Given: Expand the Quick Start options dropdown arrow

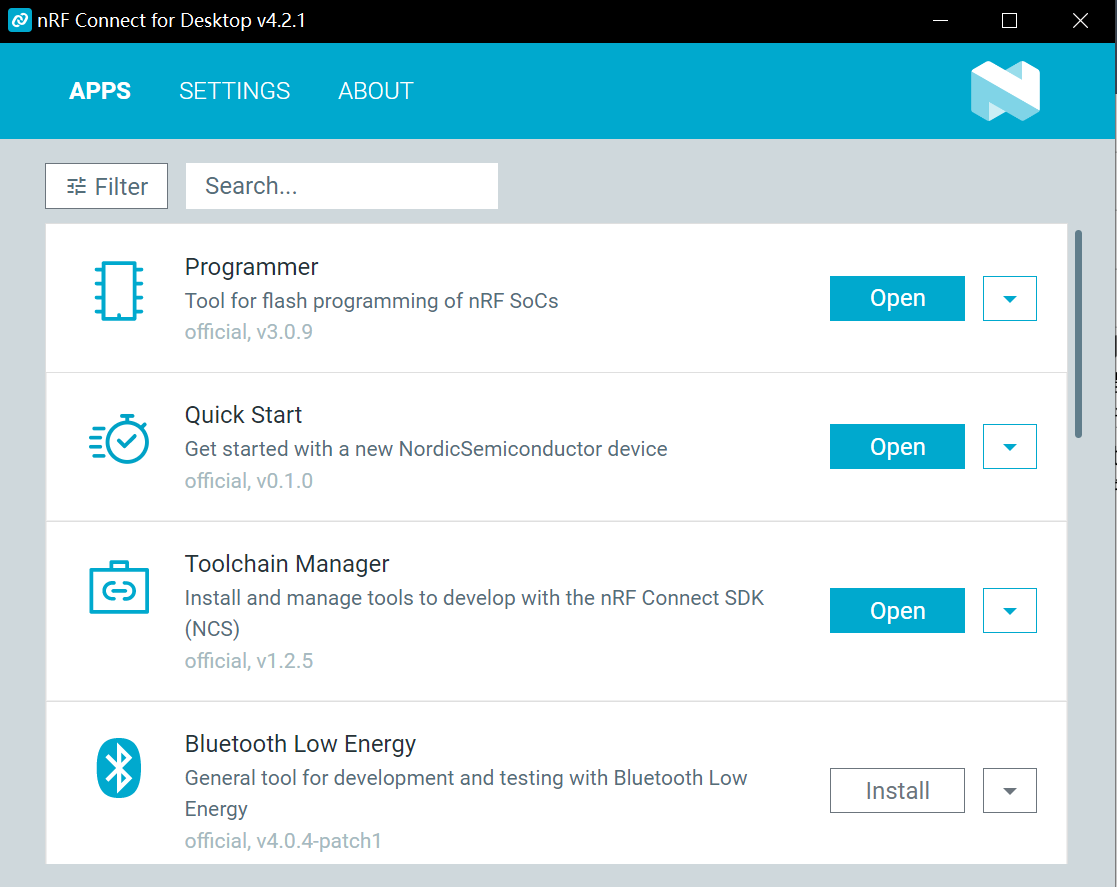Looking at the screenshot, I should point(1009,447).
